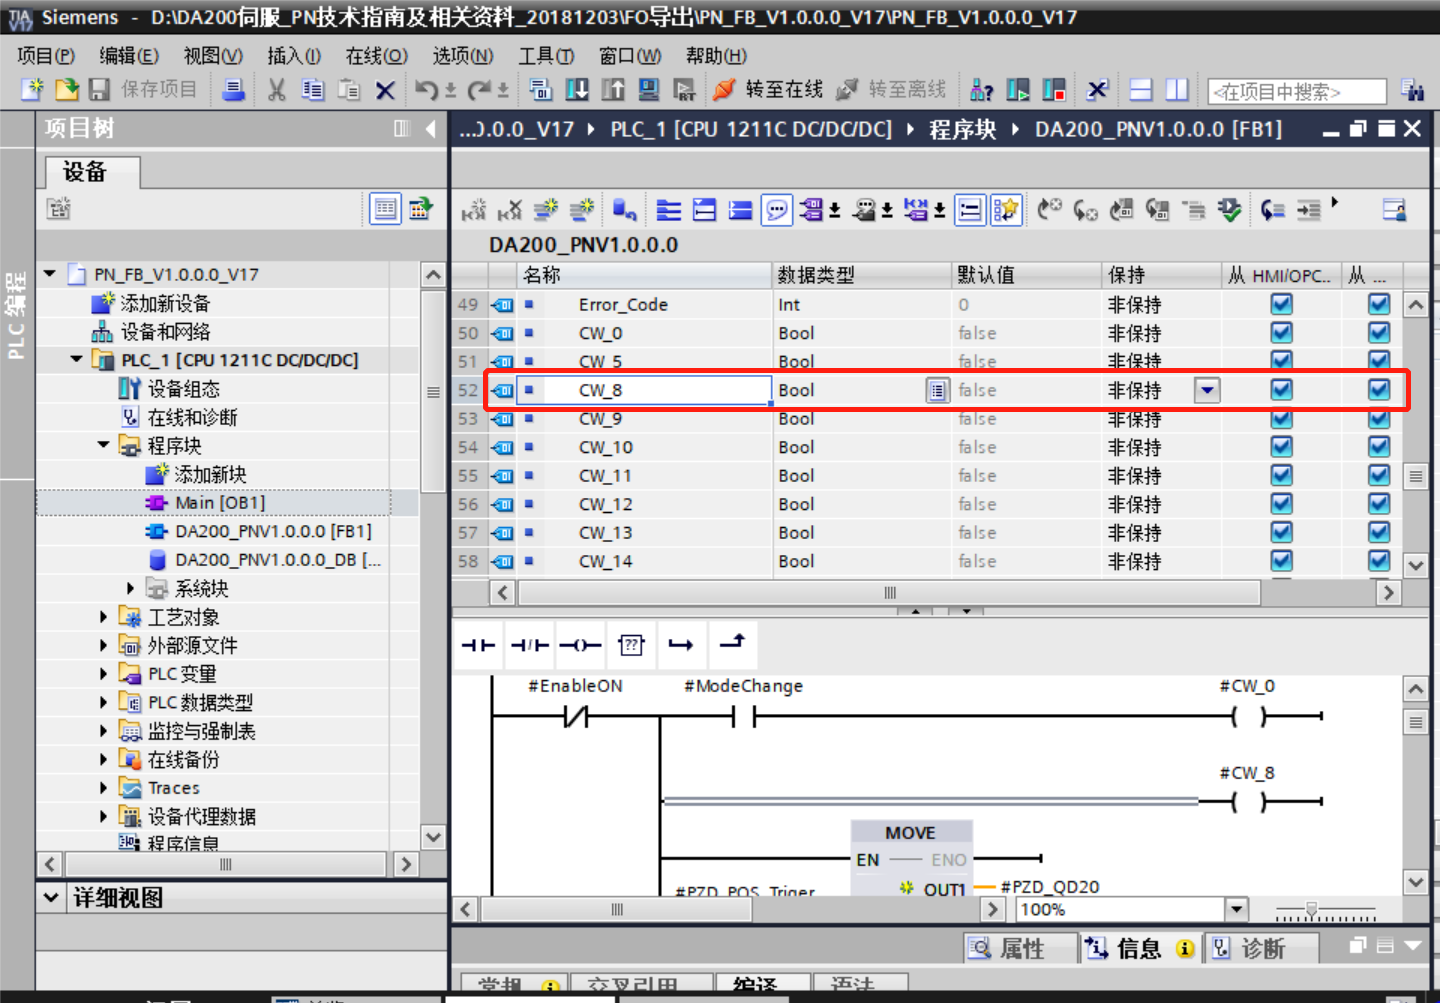Click the upload from device icon
This screenshot has height=1003, width=1440.
click(x=613, y=90)
